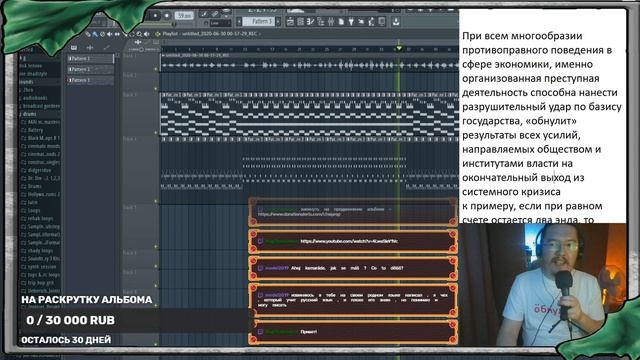Toggle the mute switch on Track 2

coord(156,89)
